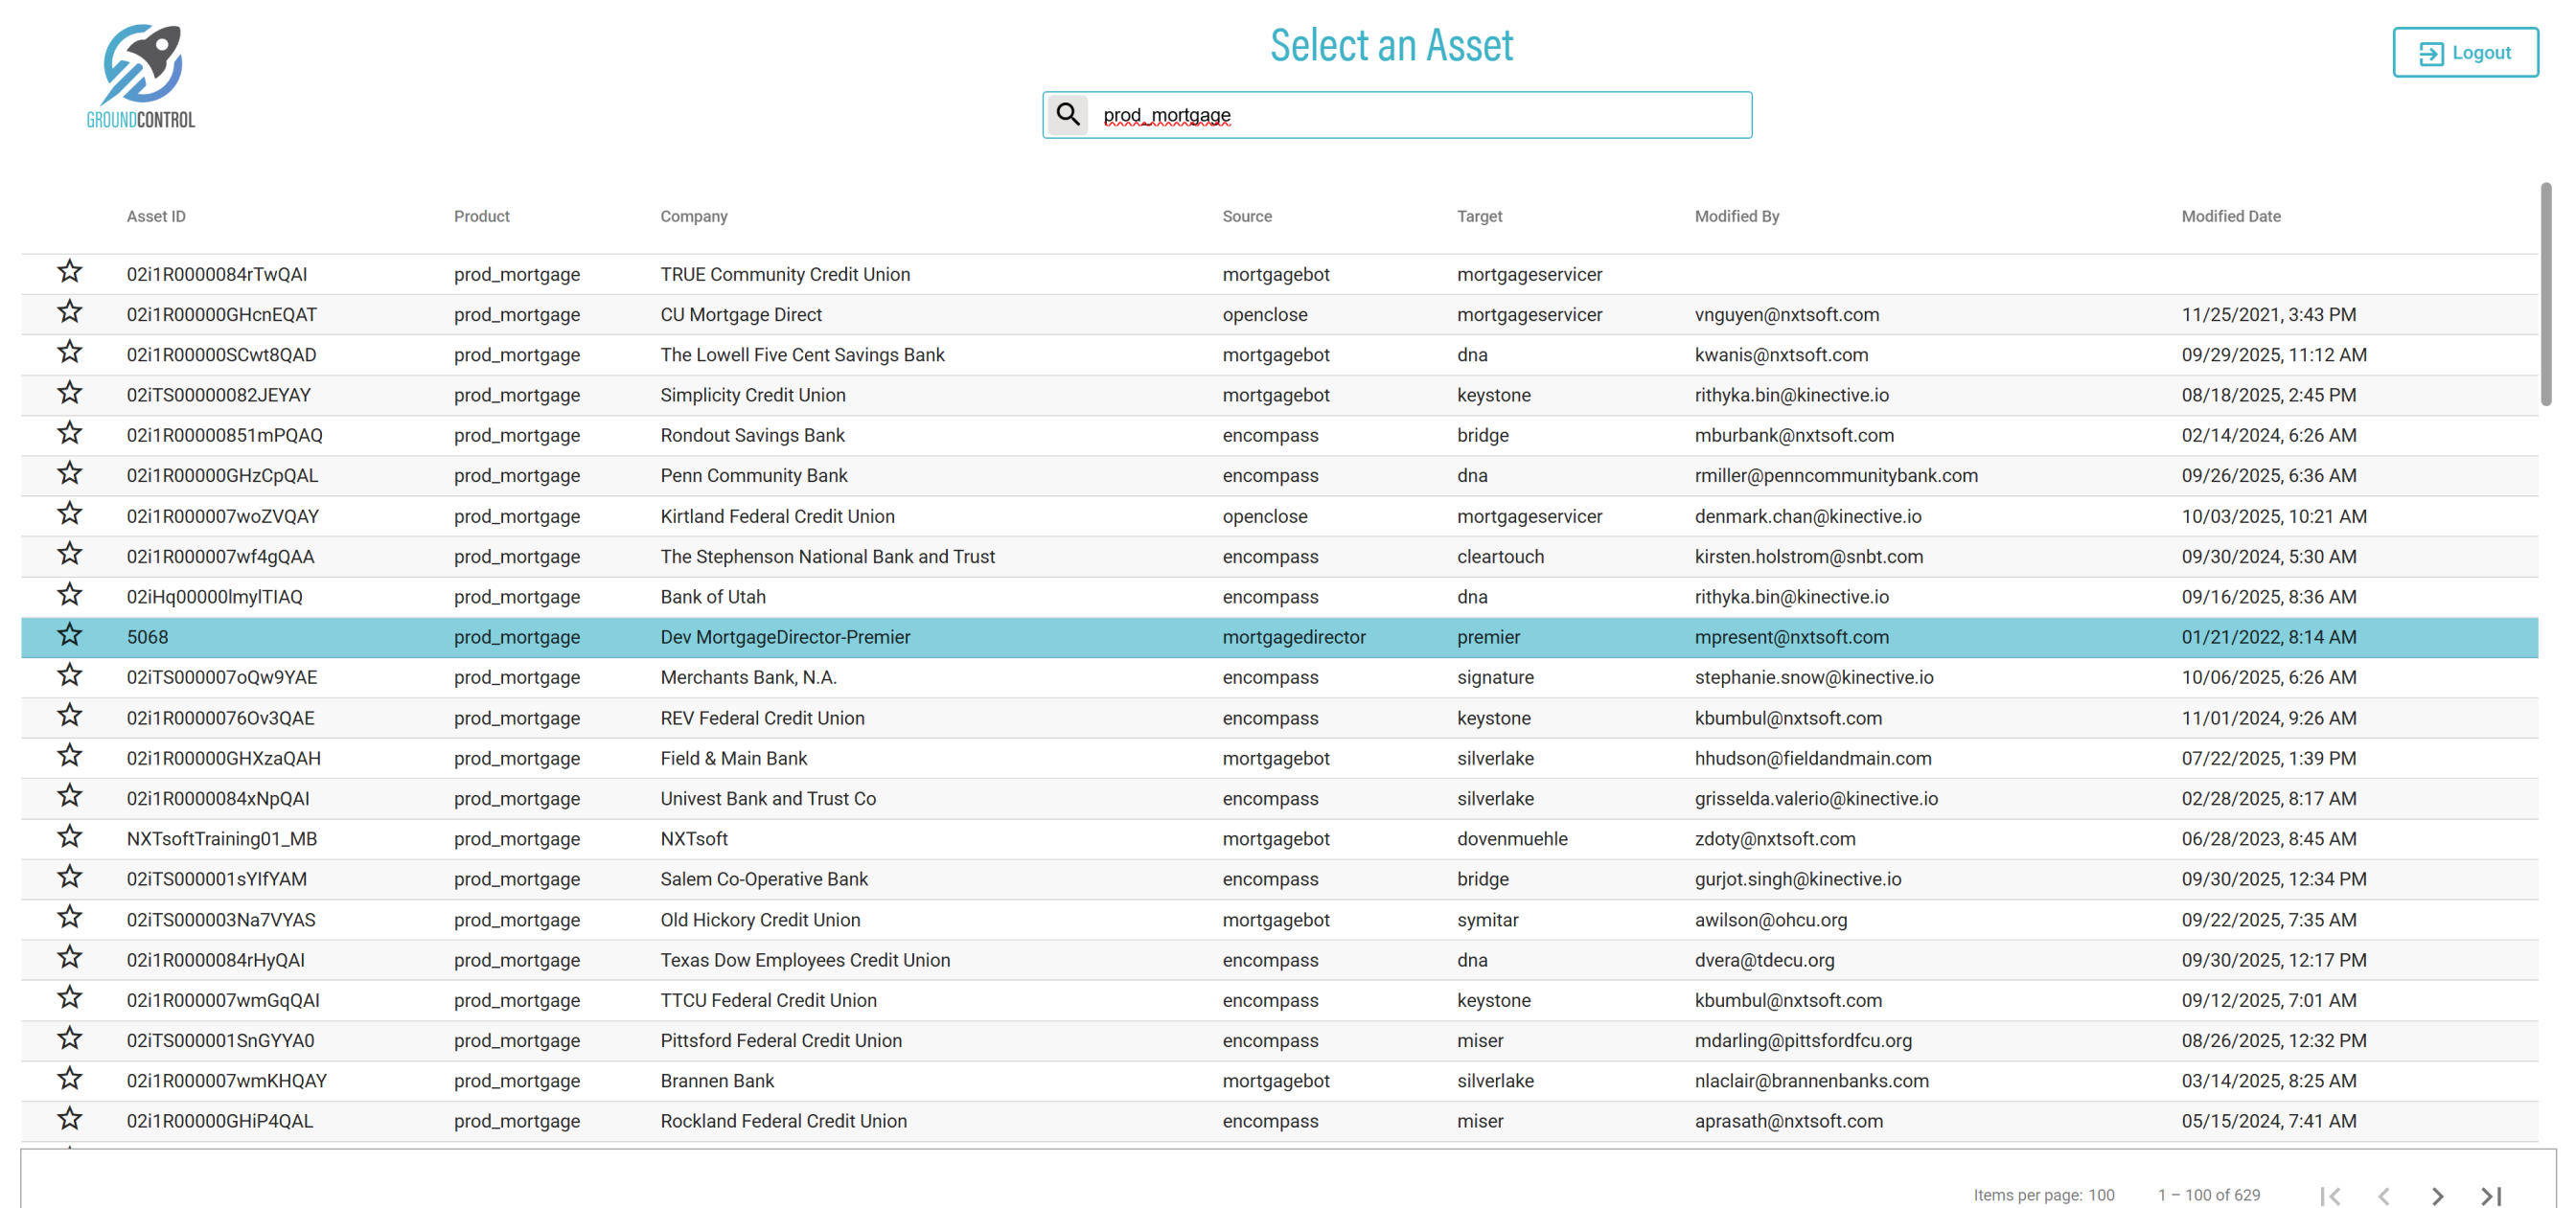Jump to last page of results
Screen dimensions: 2576x1208
[x=2491, y=1195]
